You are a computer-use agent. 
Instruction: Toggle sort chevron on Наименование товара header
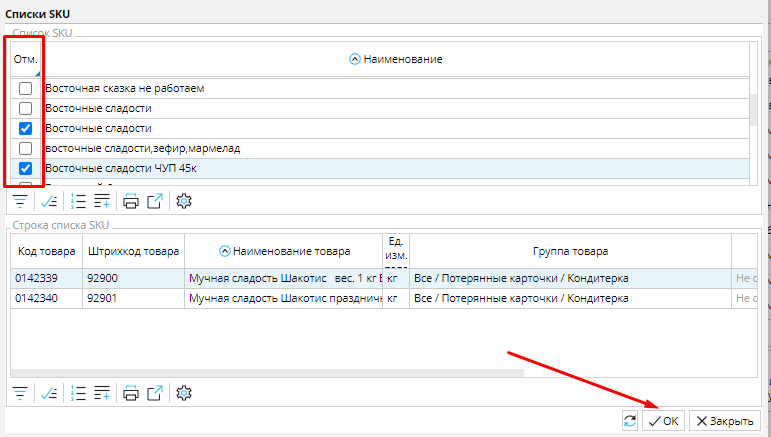click(x=224, y=251)
